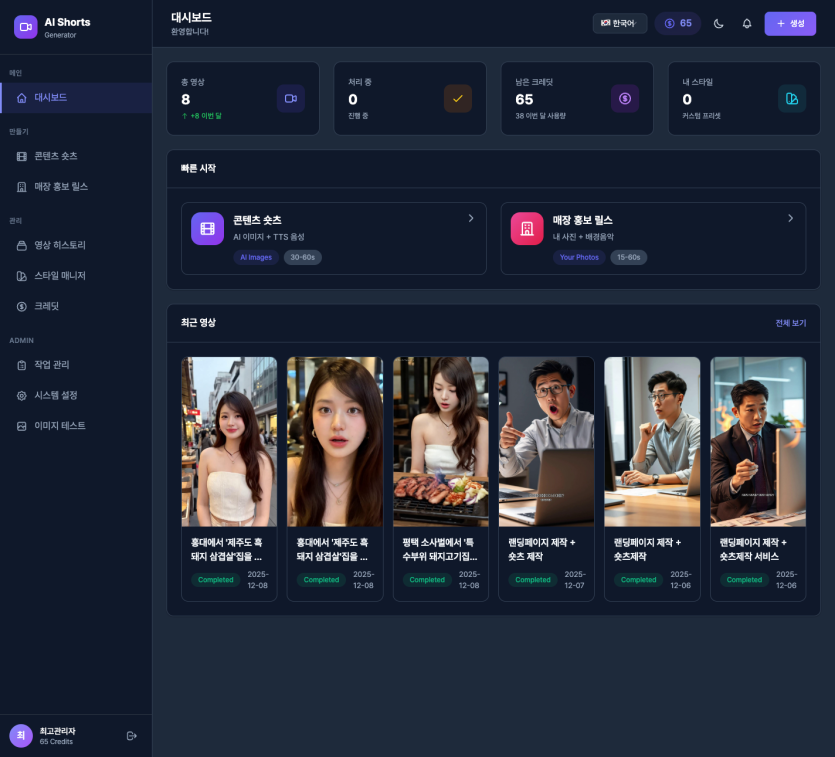835x757 pixels.
Task: Open the 평택 소사벌 pork video thumbnail
Action: point(441,441)
